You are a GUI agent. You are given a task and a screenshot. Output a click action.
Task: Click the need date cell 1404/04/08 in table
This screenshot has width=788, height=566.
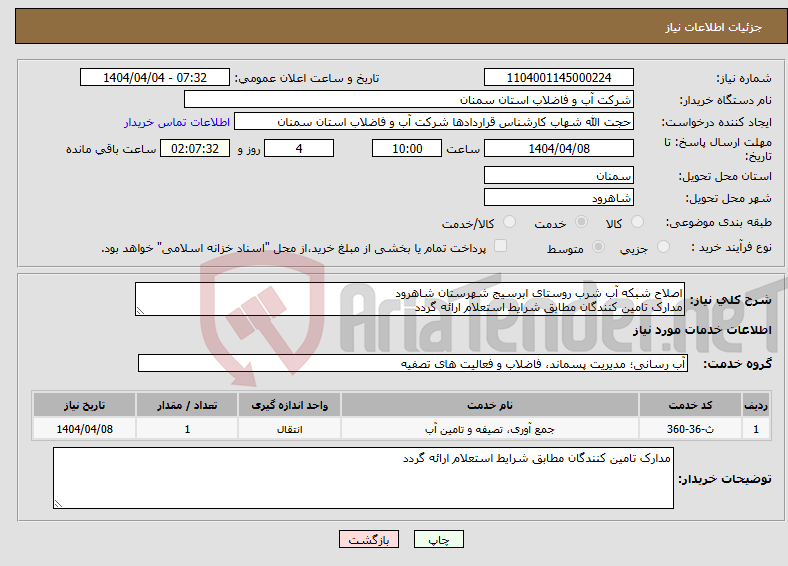pyautogui.click(x=84, y=429)
